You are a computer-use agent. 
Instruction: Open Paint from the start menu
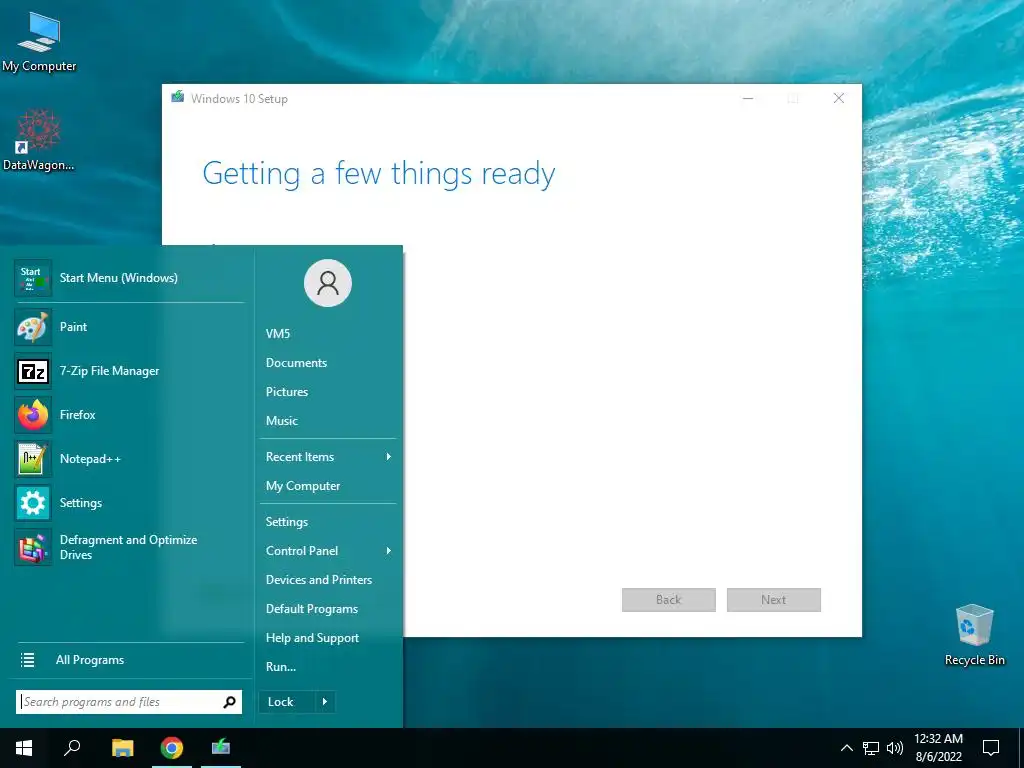coord(129,327)
